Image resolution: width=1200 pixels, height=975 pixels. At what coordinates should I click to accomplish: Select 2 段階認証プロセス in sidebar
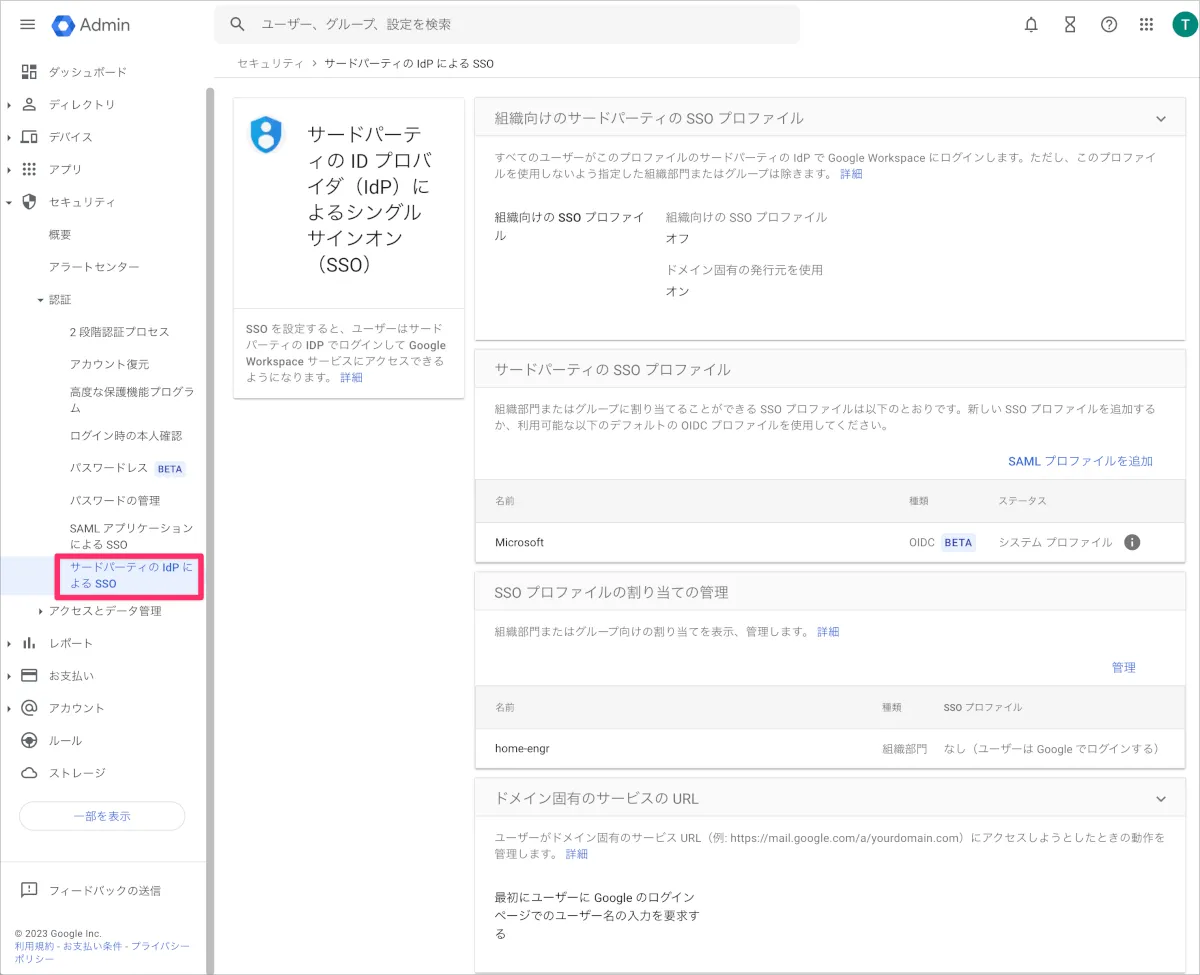coord(119,332)
